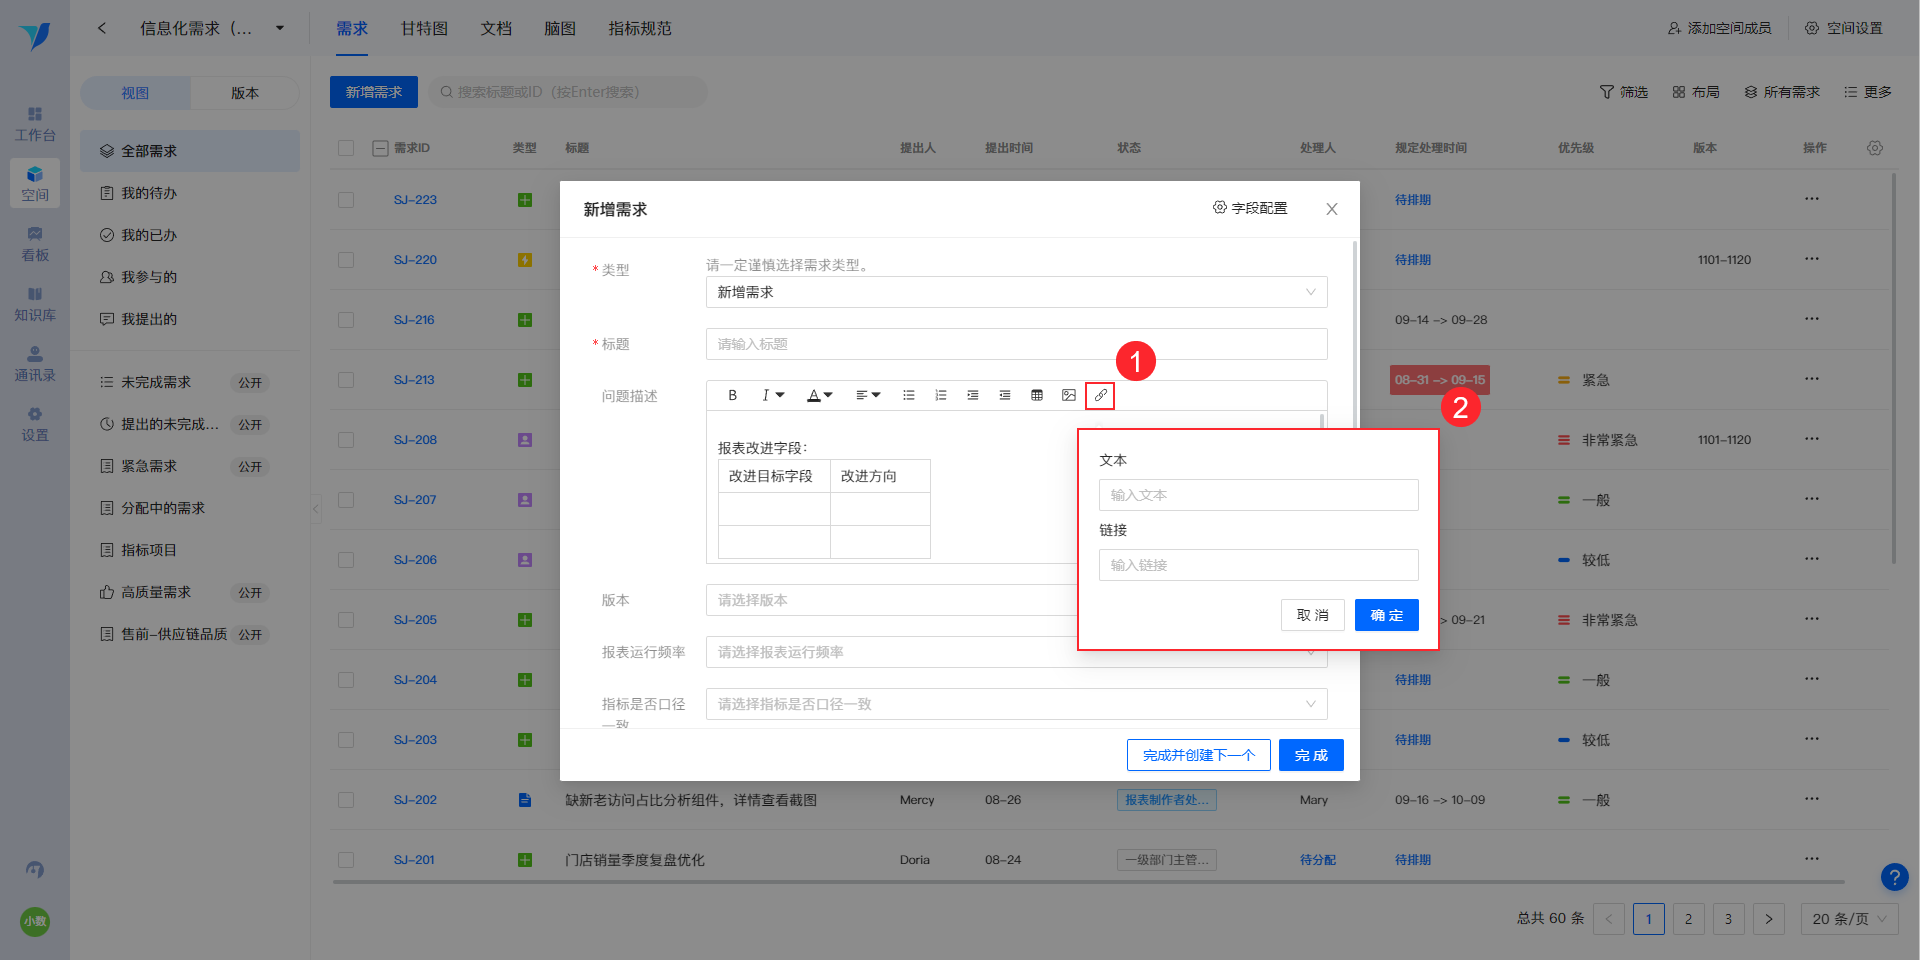Insert image in description editor
This screenshot has width=1920, height=960.
click(1069, 395)
